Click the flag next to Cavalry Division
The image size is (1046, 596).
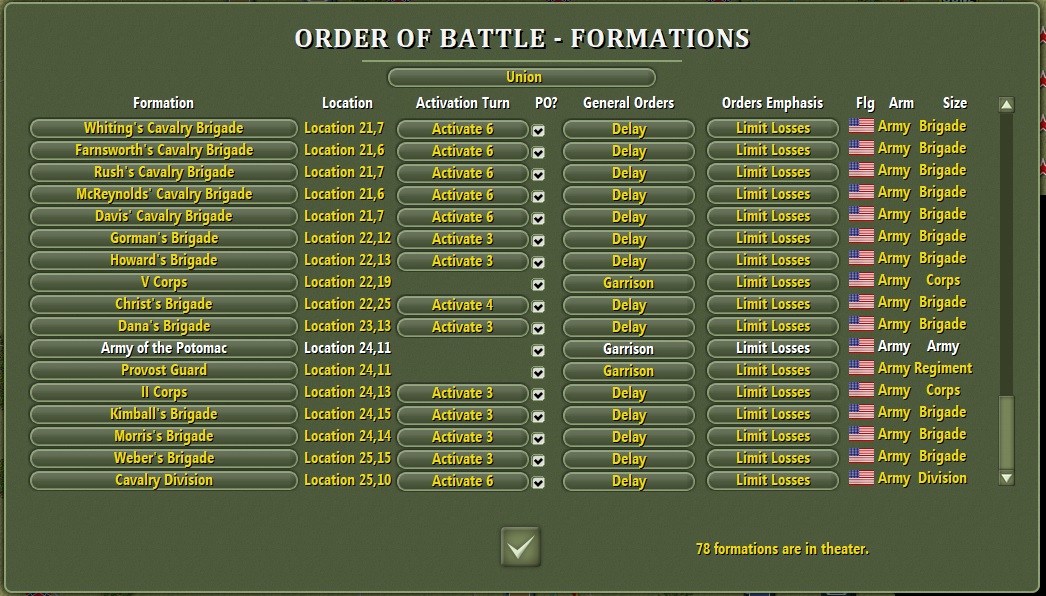tap(859, 480)
